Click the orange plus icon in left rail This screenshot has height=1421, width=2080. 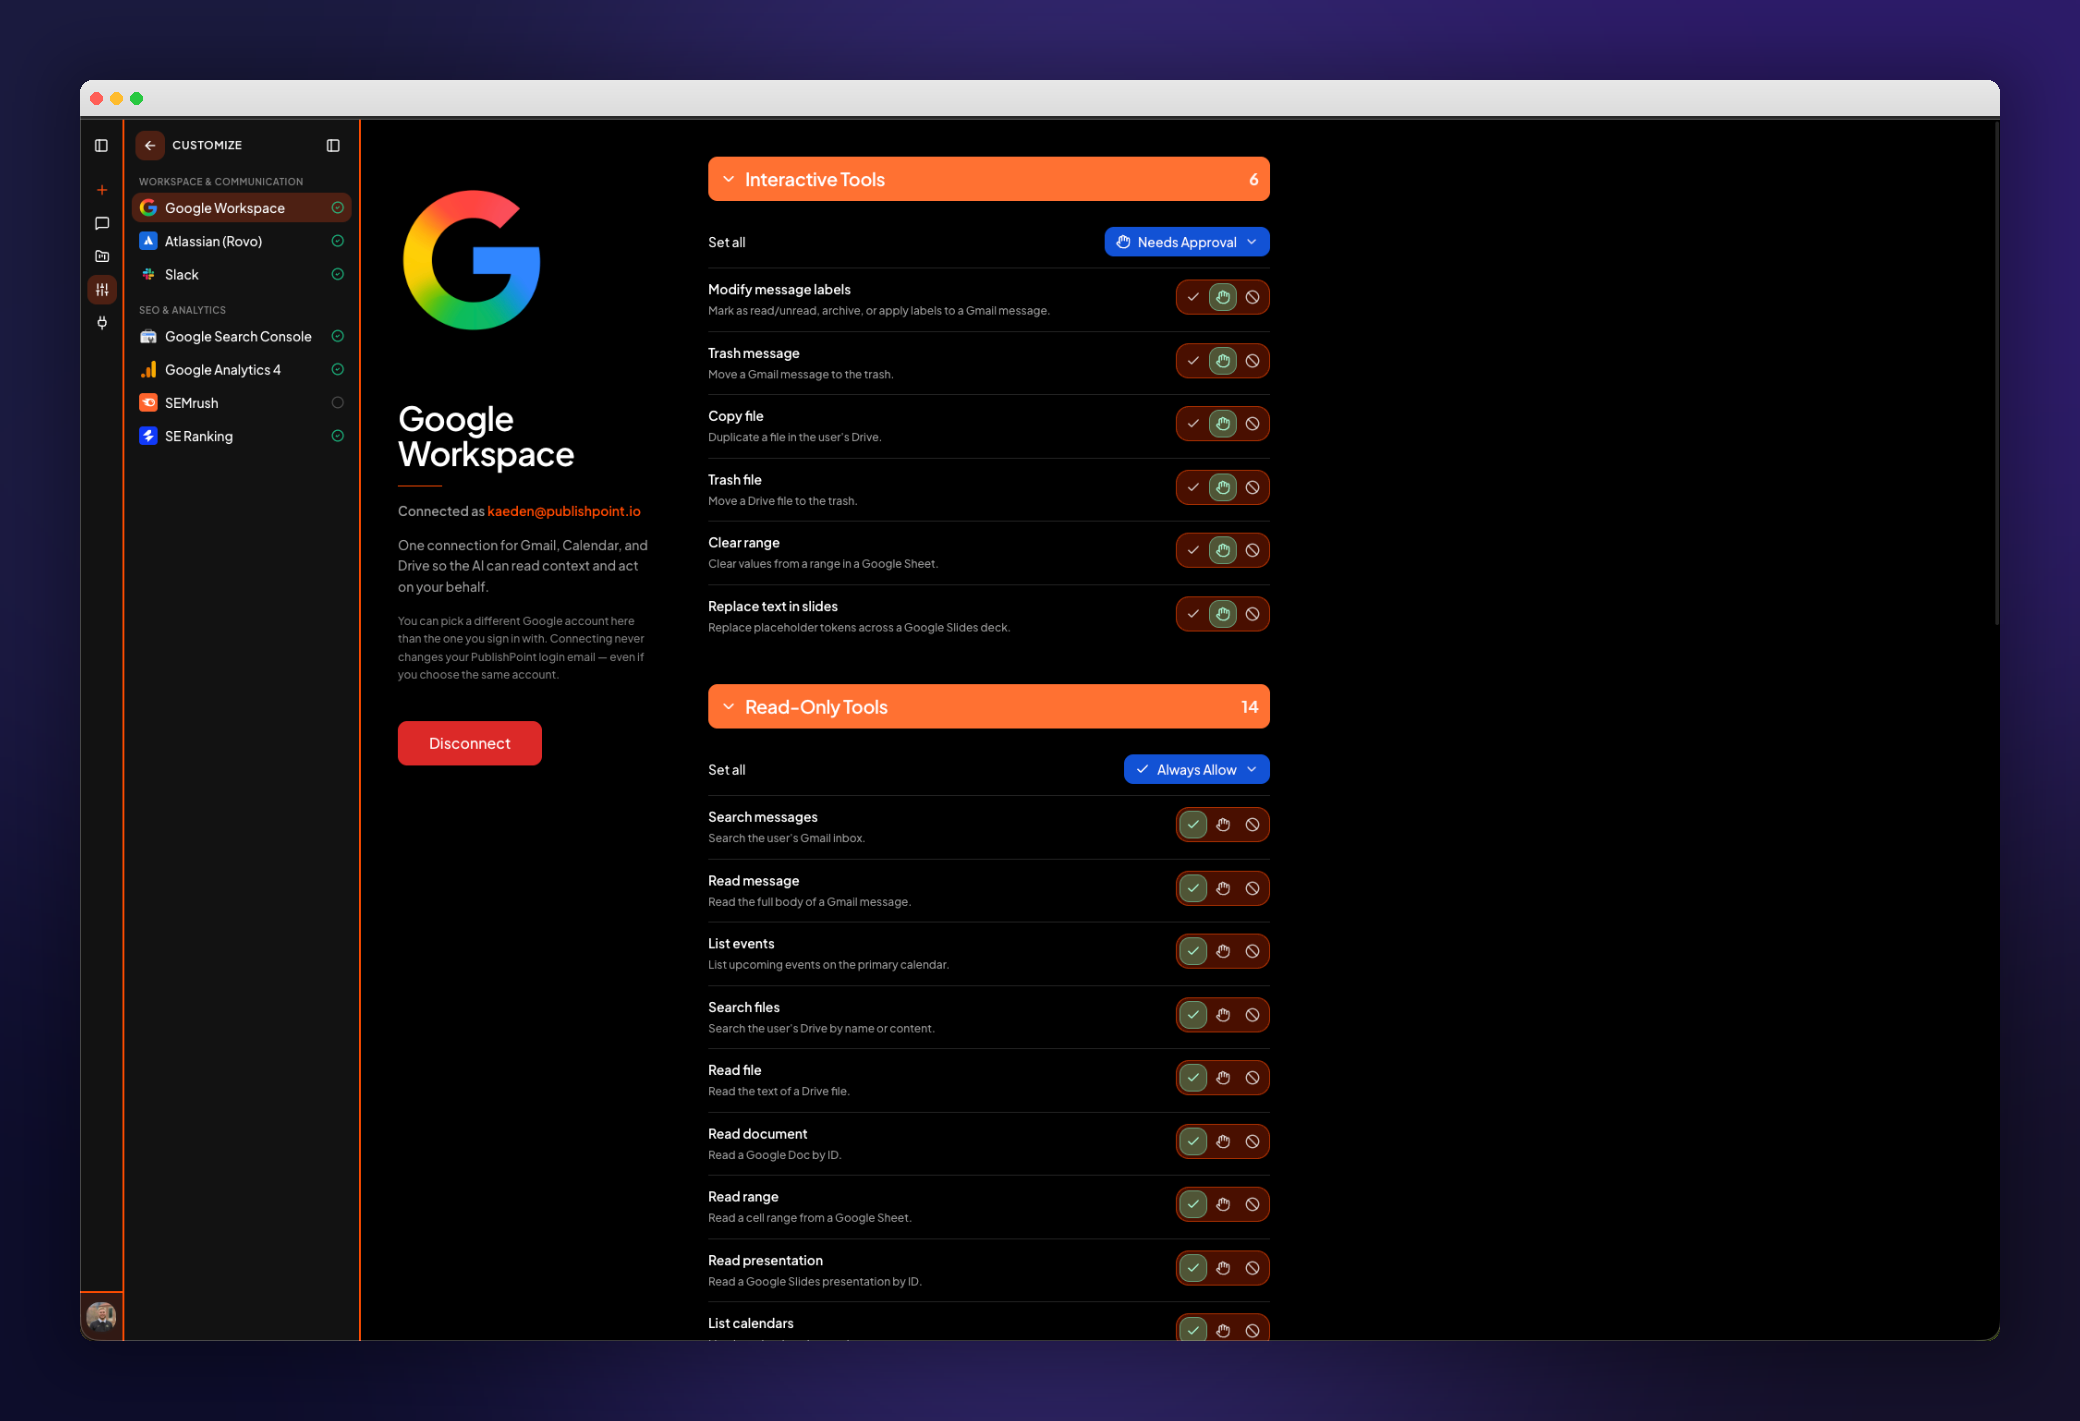pos(101,190)
